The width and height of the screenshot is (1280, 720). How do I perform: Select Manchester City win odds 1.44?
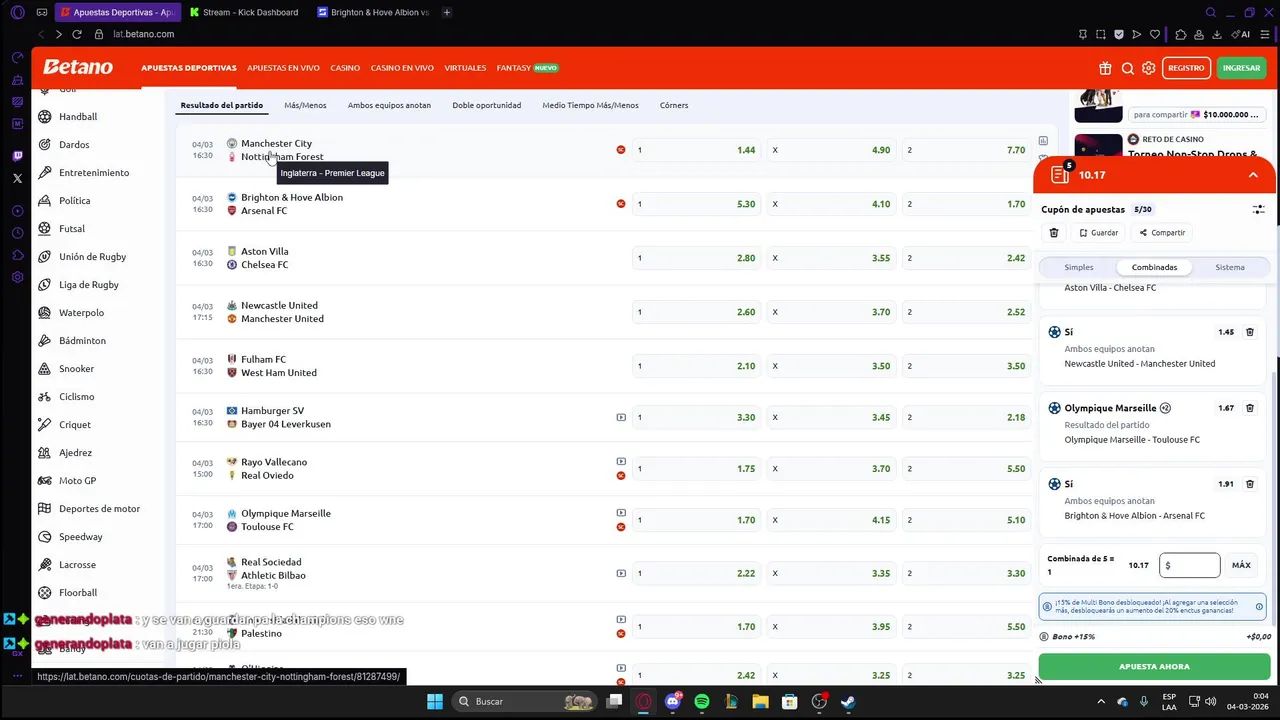pyautogui.click(x=696, y=150)
